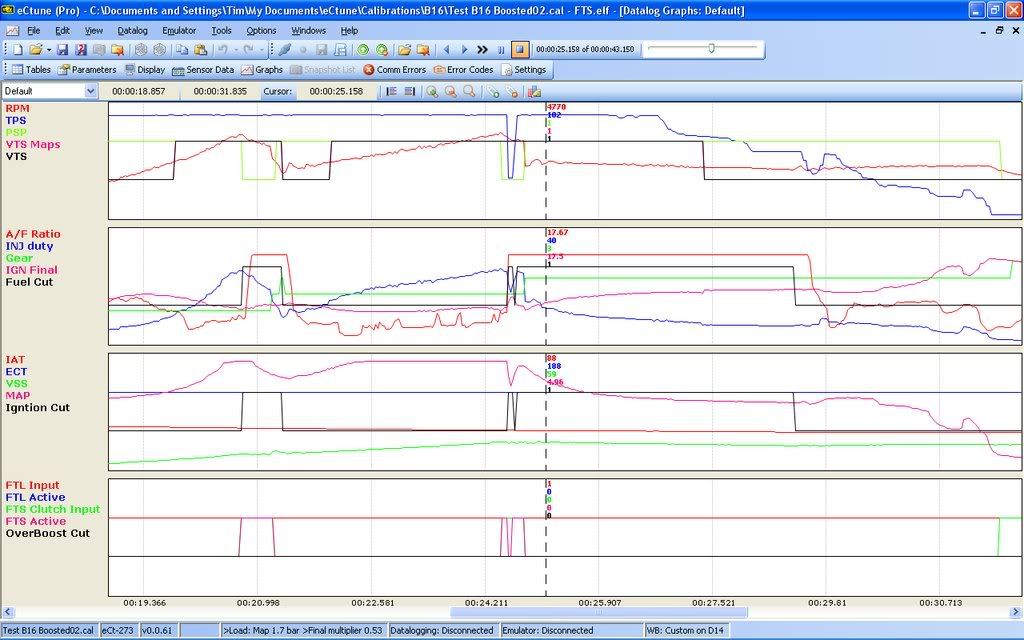The height and width of the screenshot is (640, 1024).
Task: Click the start time 00:00:18.857 field
Action: point(138,91)
